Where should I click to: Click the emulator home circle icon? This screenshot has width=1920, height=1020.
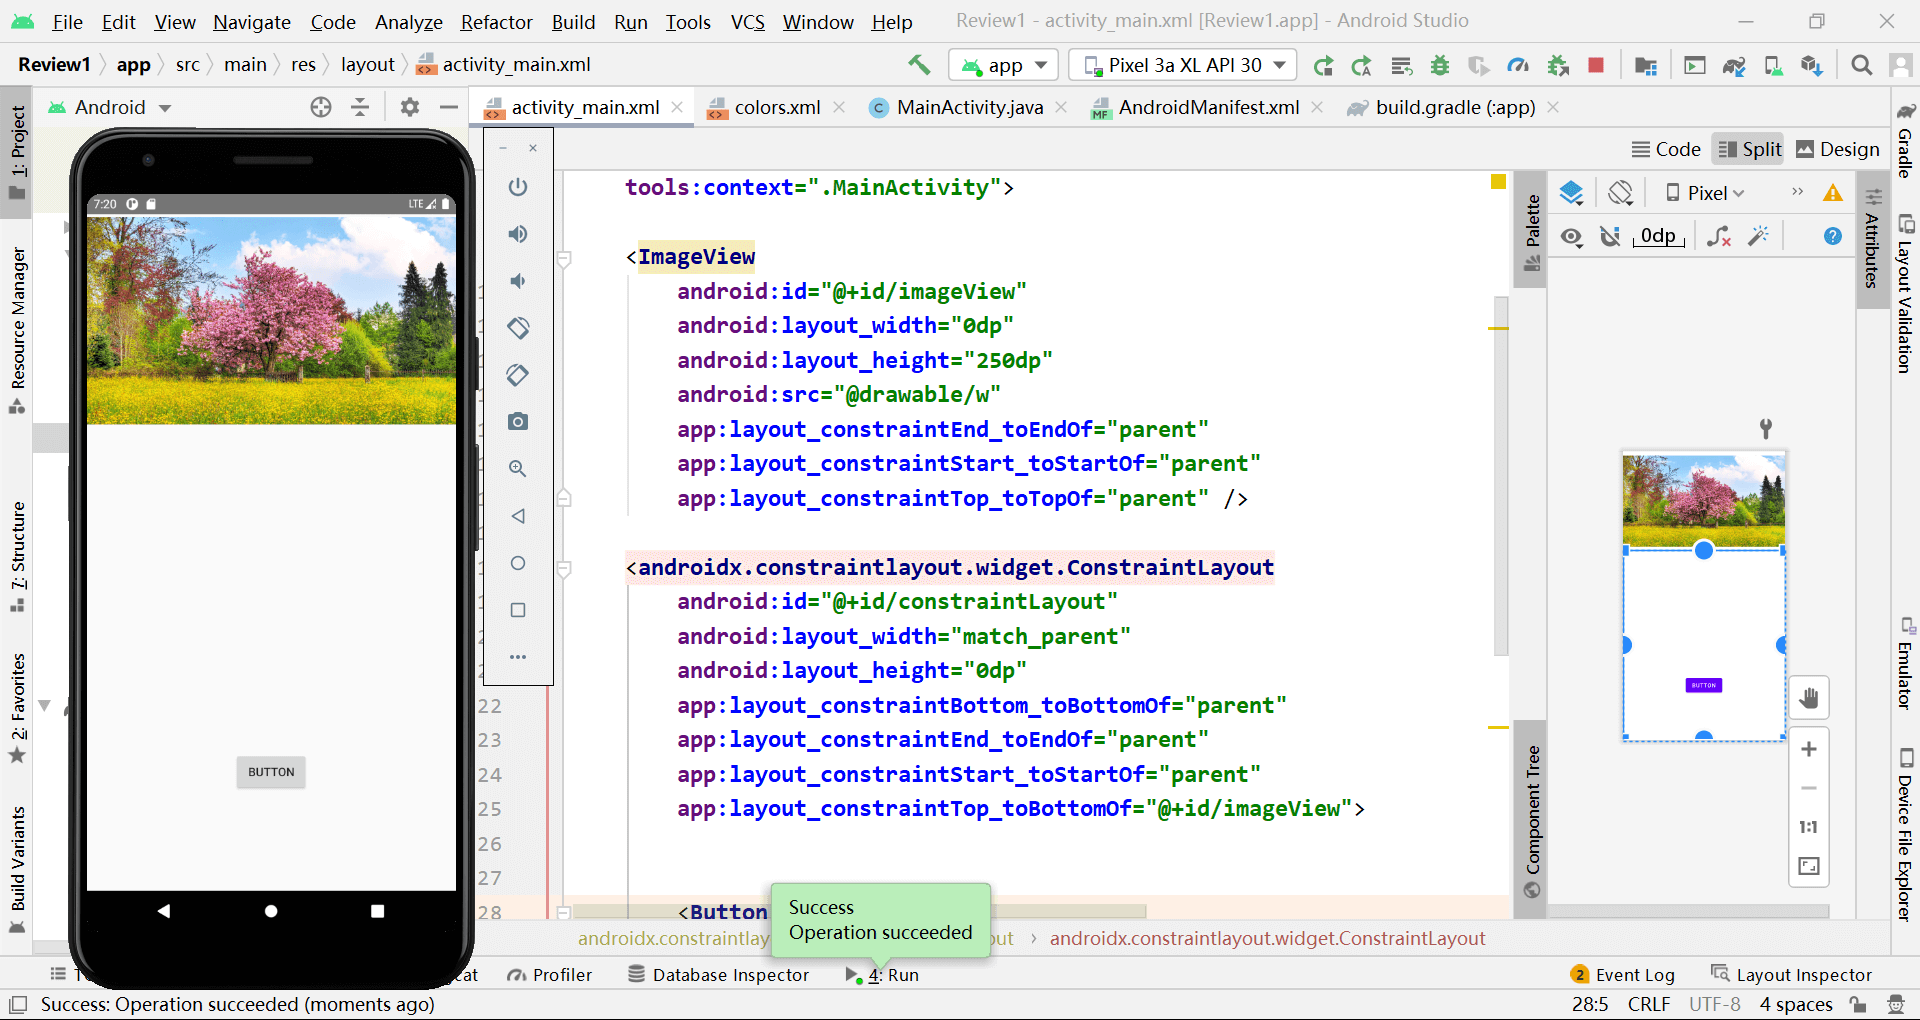[x=517, y=563]
